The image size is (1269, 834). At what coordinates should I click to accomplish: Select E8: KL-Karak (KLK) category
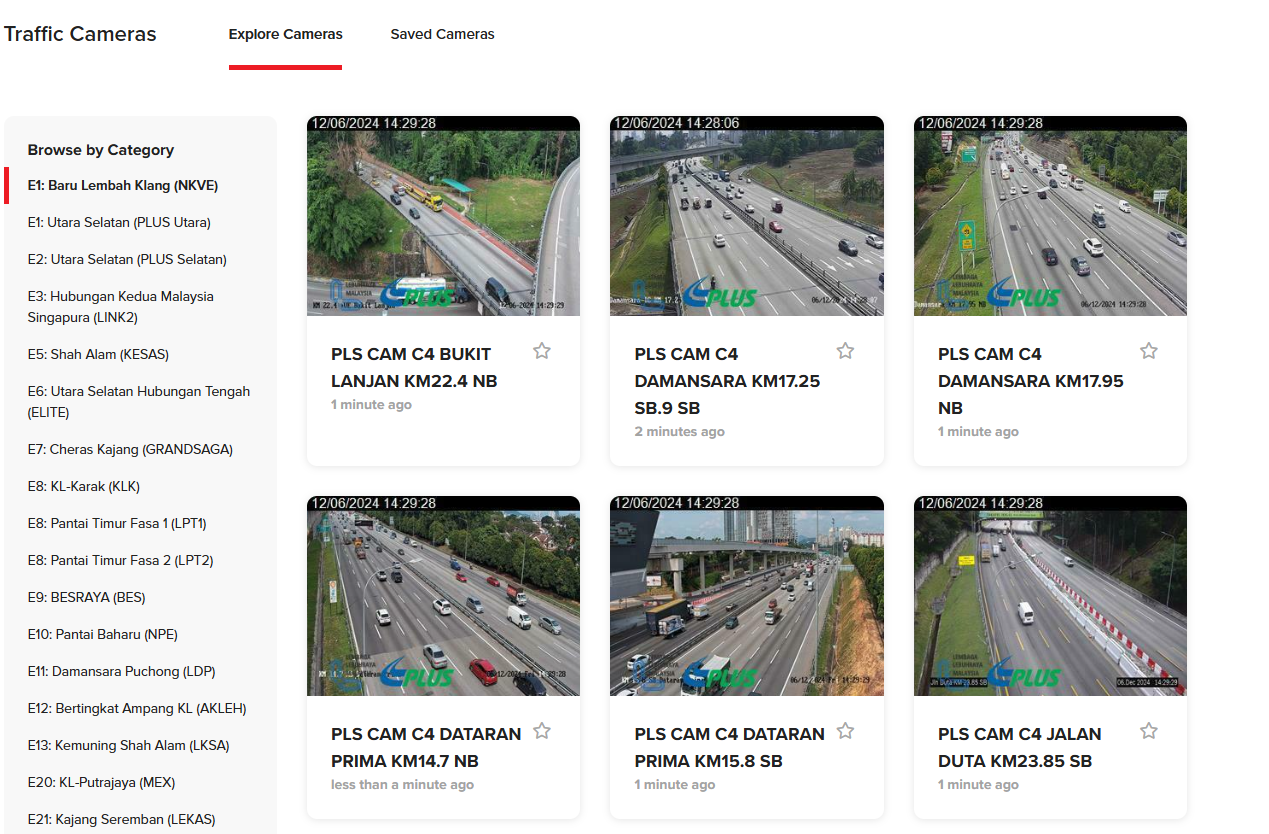83,487
